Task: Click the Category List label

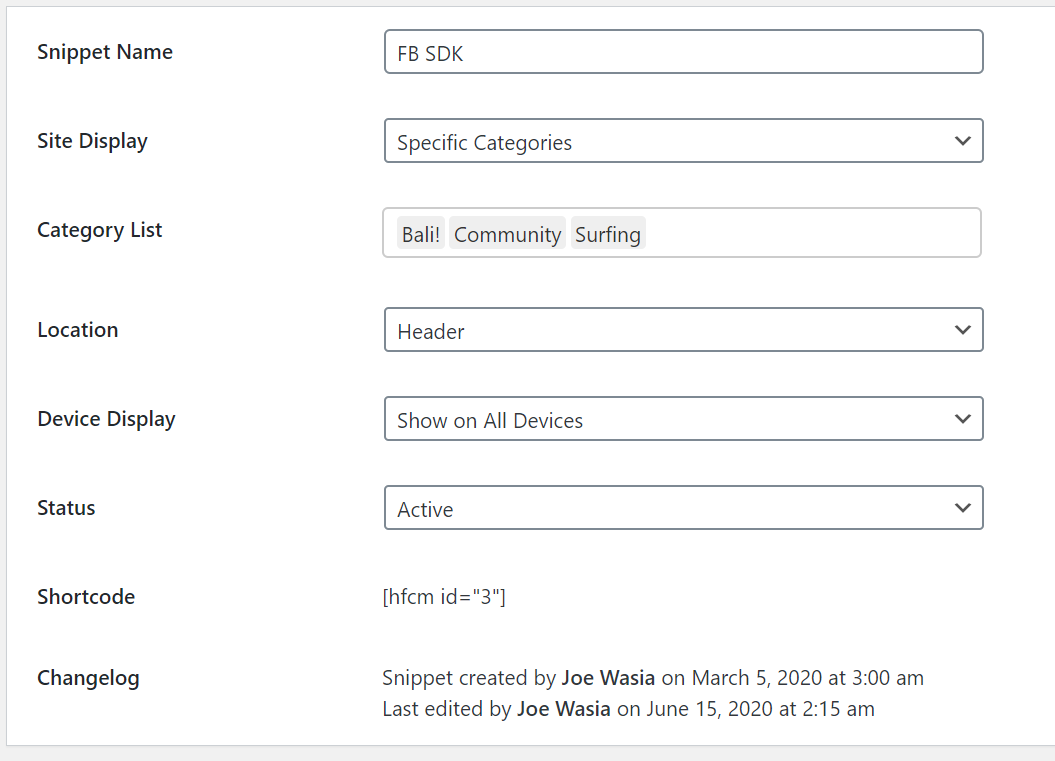Action: tap(100, 230)
